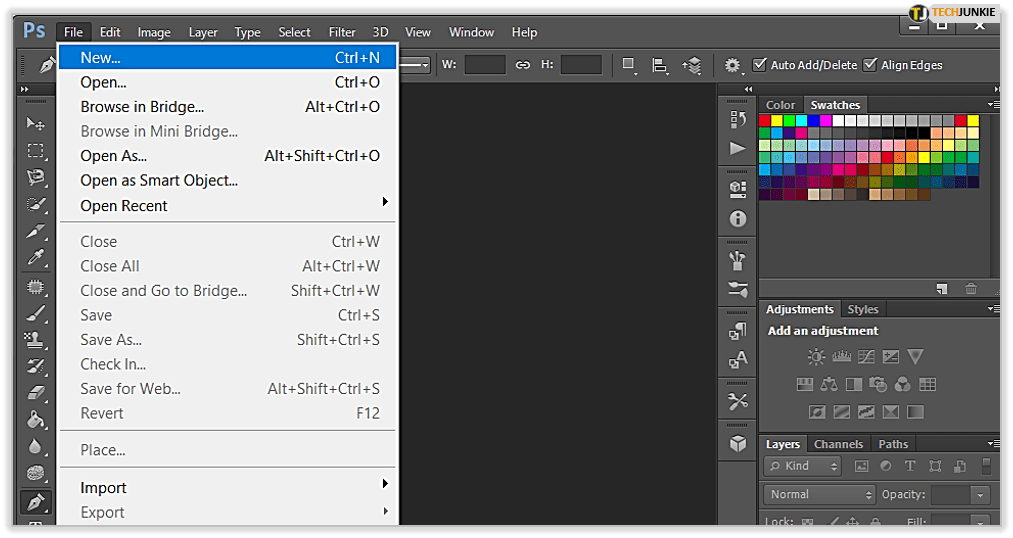Toggle the link width and height icon
Screen dimensions: 1013x538
522,65
